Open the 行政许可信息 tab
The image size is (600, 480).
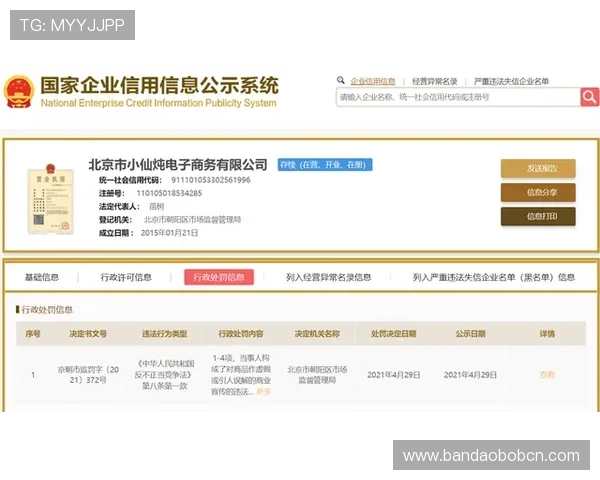(x=126, y=277)
